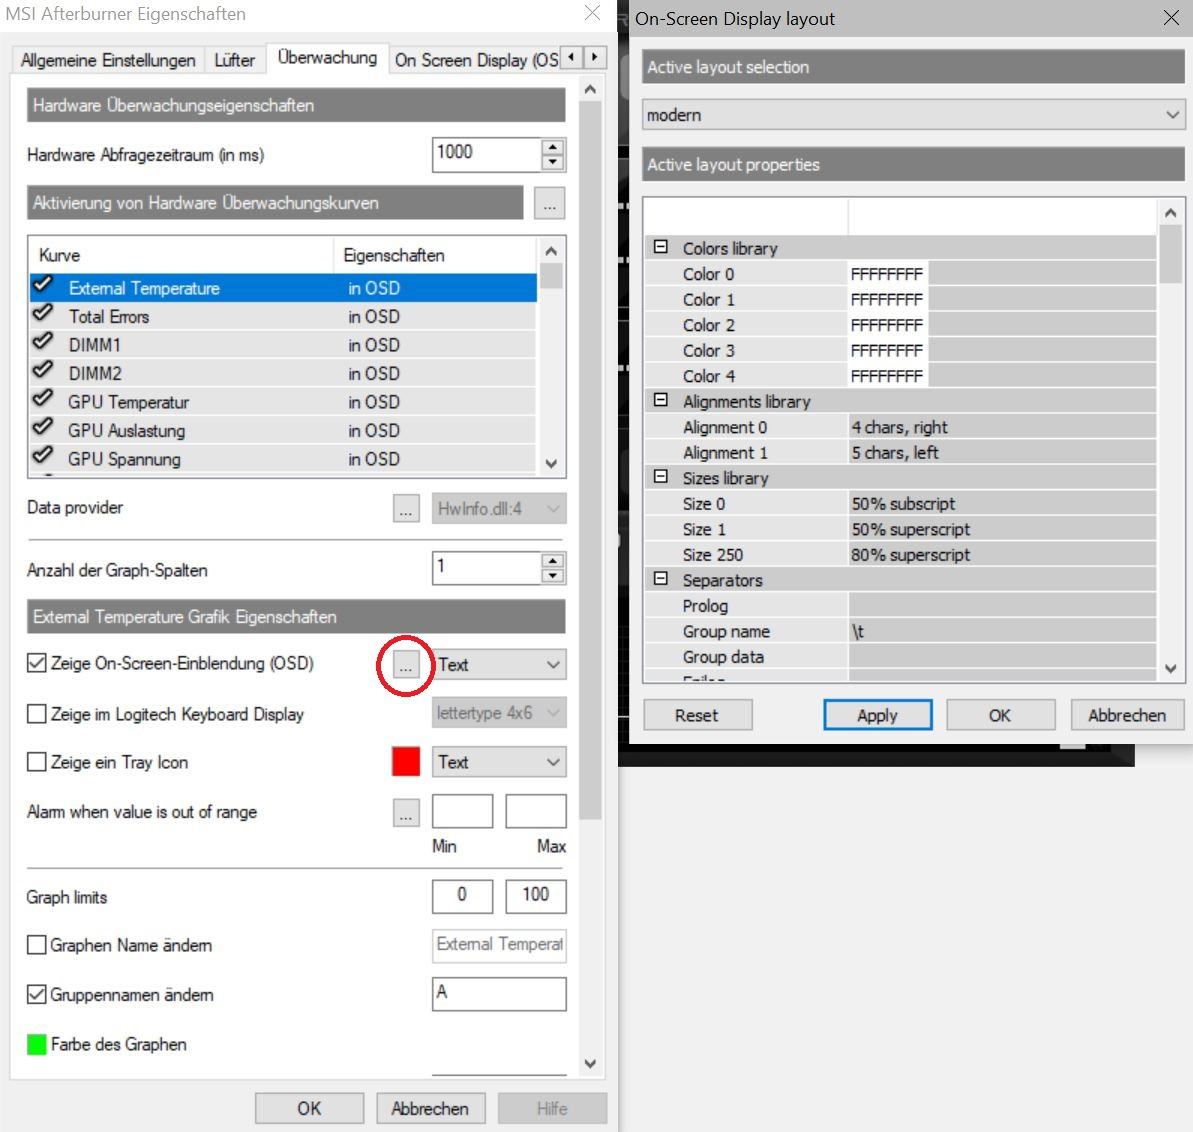Image resolution: width=1193 pixels, height=1132 pixels.
Task: Click the alarm Min input field
Action: point(463,811)
